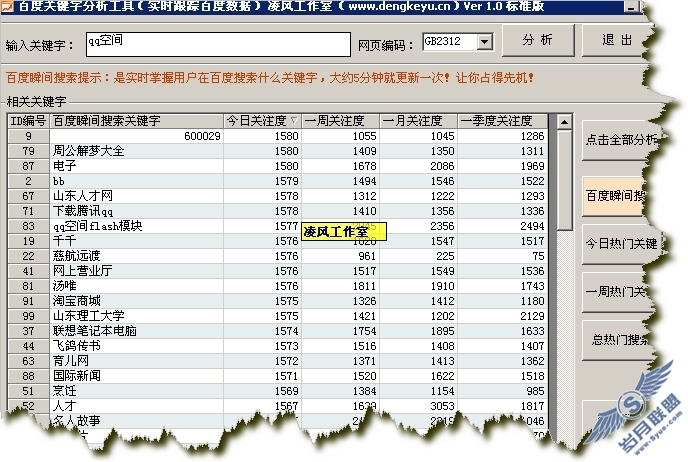Sort by 今日关注度 column header
The height and width of the screenshot is (462, 688).
coord(262,121)
